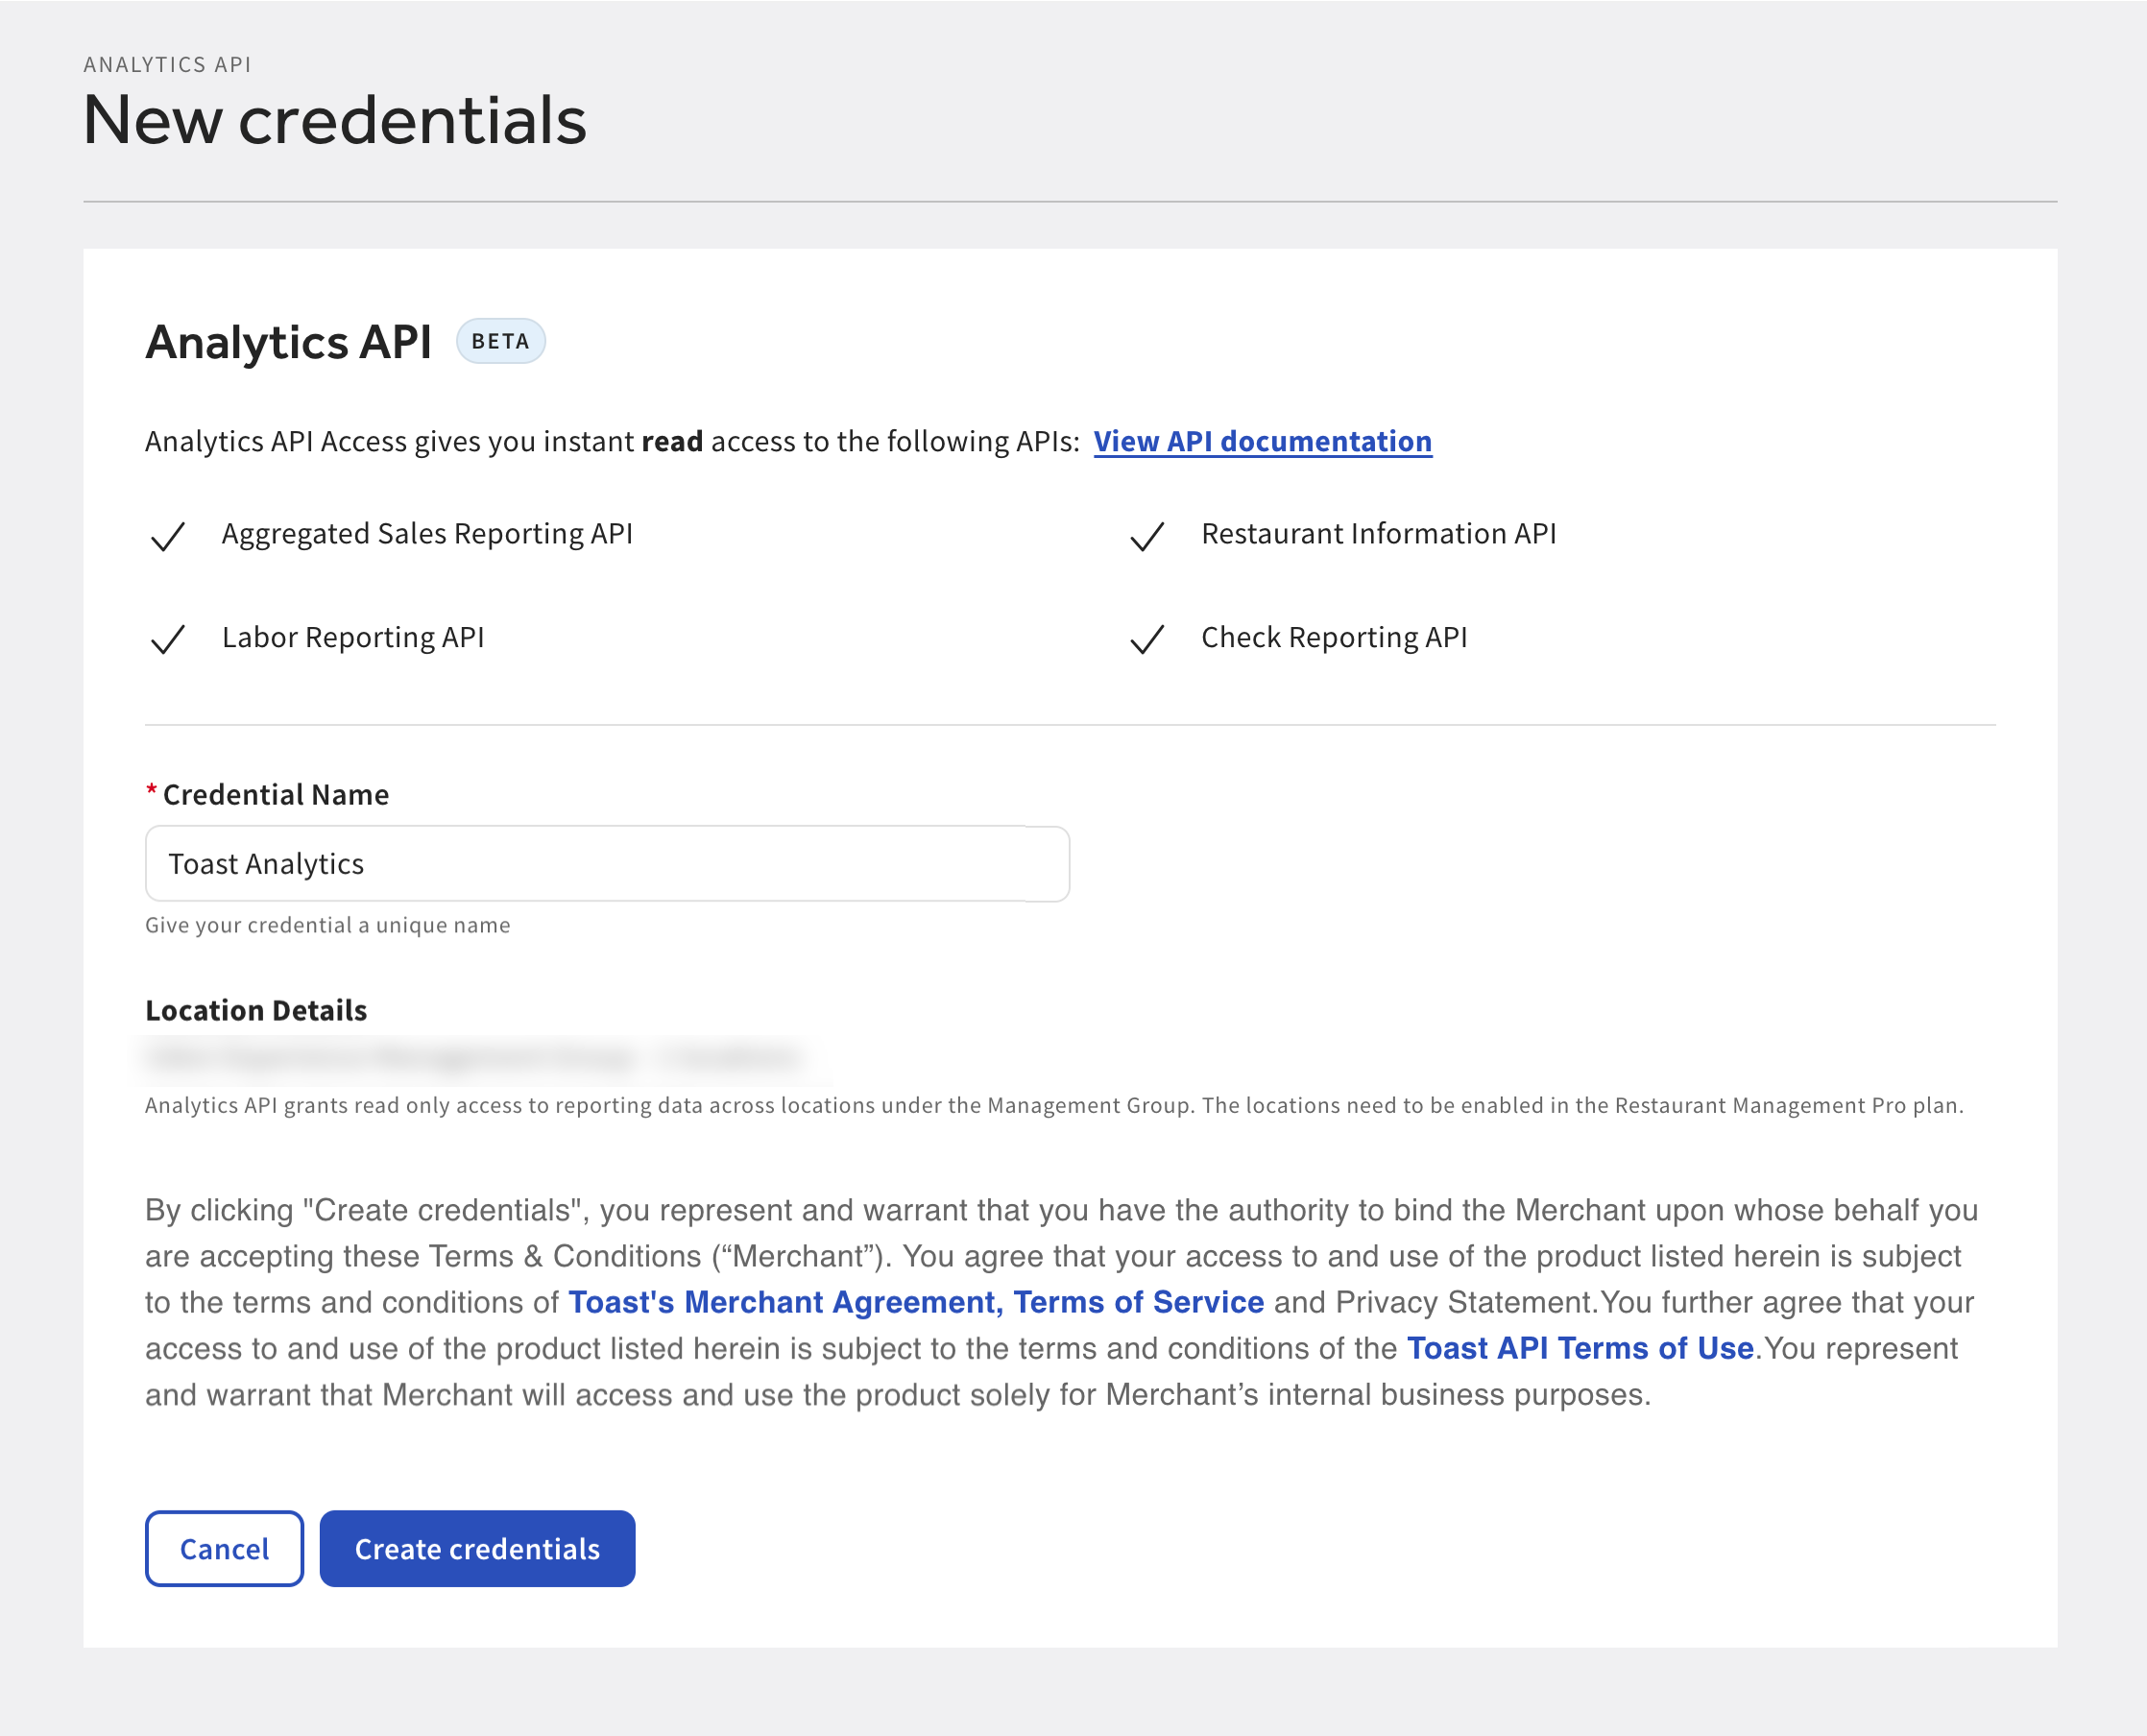2147x1736 pixels.
Task: Open Toast's Merchant Agreement, Terms of Service link
Action: pyautogui.click(x=916, y=1302)
